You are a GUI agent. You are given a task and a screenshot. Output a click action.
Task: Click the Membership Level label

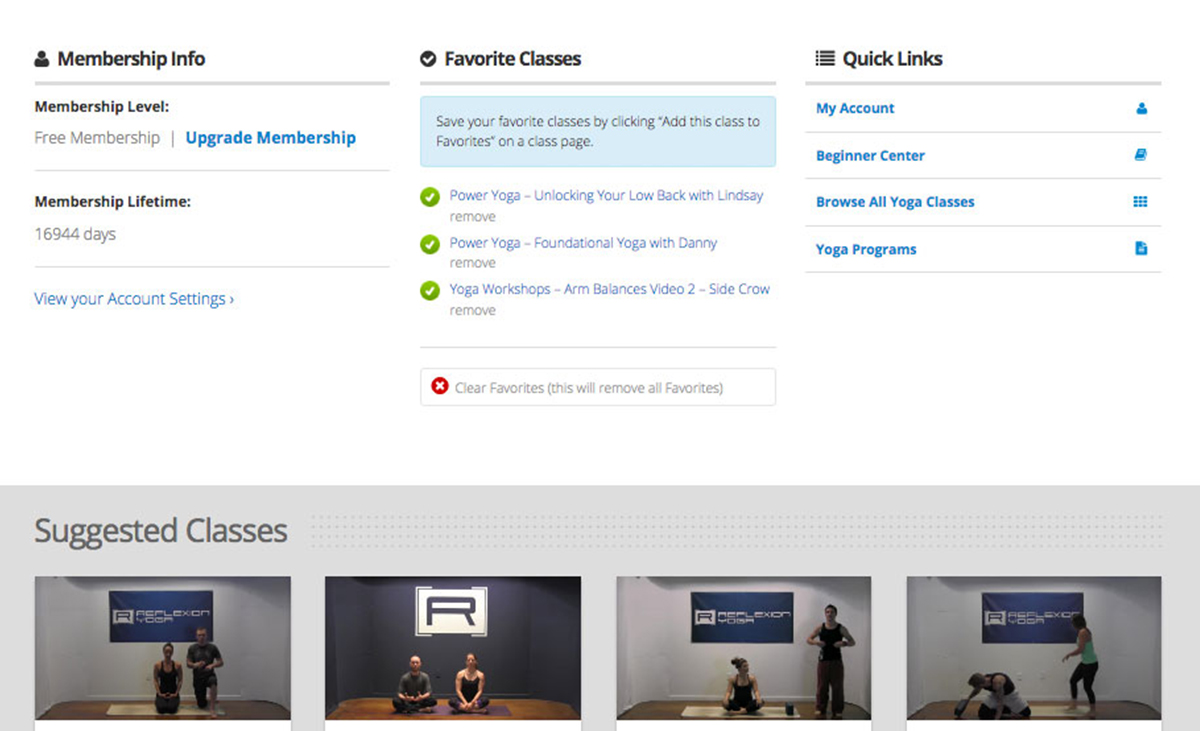pyautogui.click(x=102, y=106)
